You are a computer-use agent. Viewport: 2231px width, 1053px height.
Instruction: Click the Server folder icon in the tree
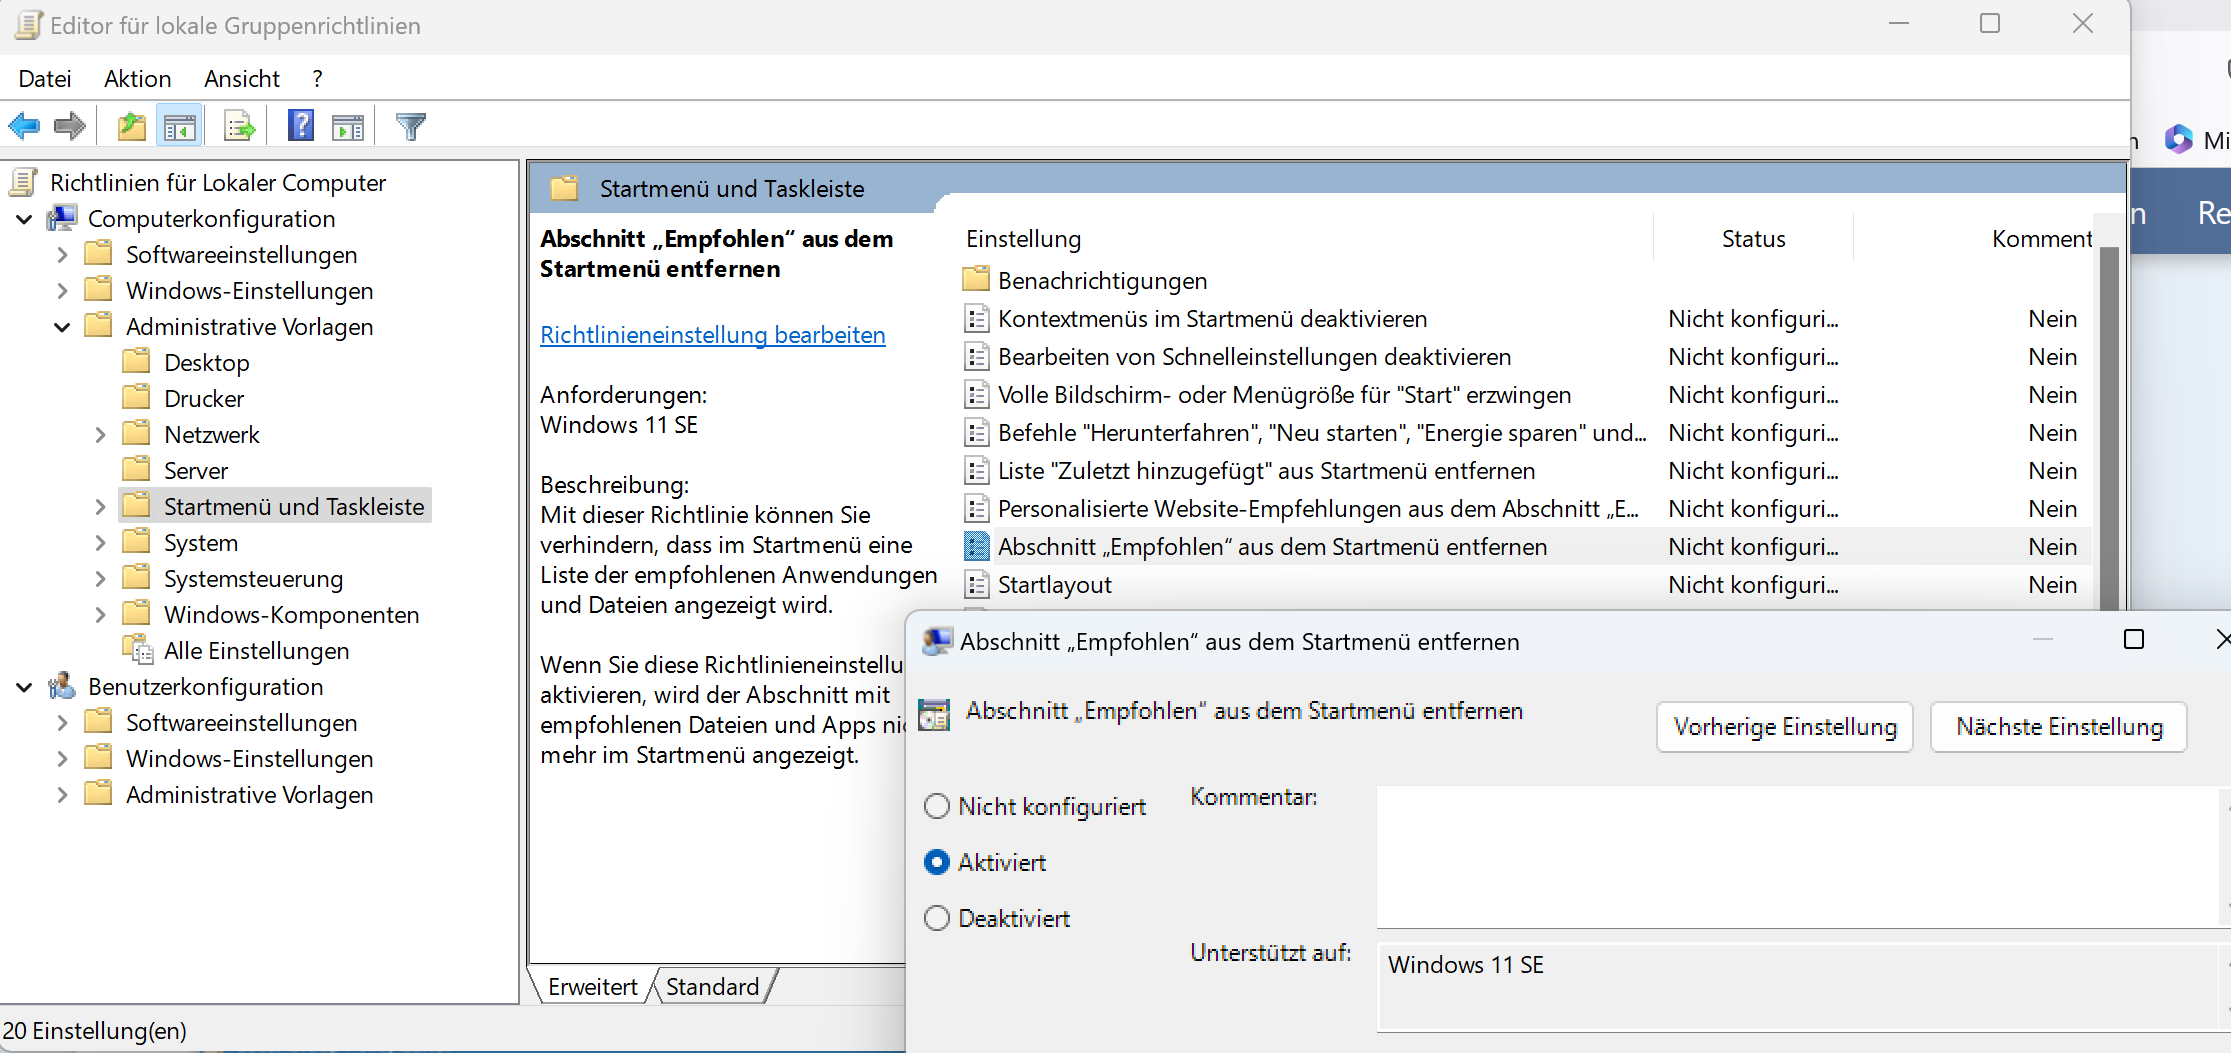tap(136, 469)
